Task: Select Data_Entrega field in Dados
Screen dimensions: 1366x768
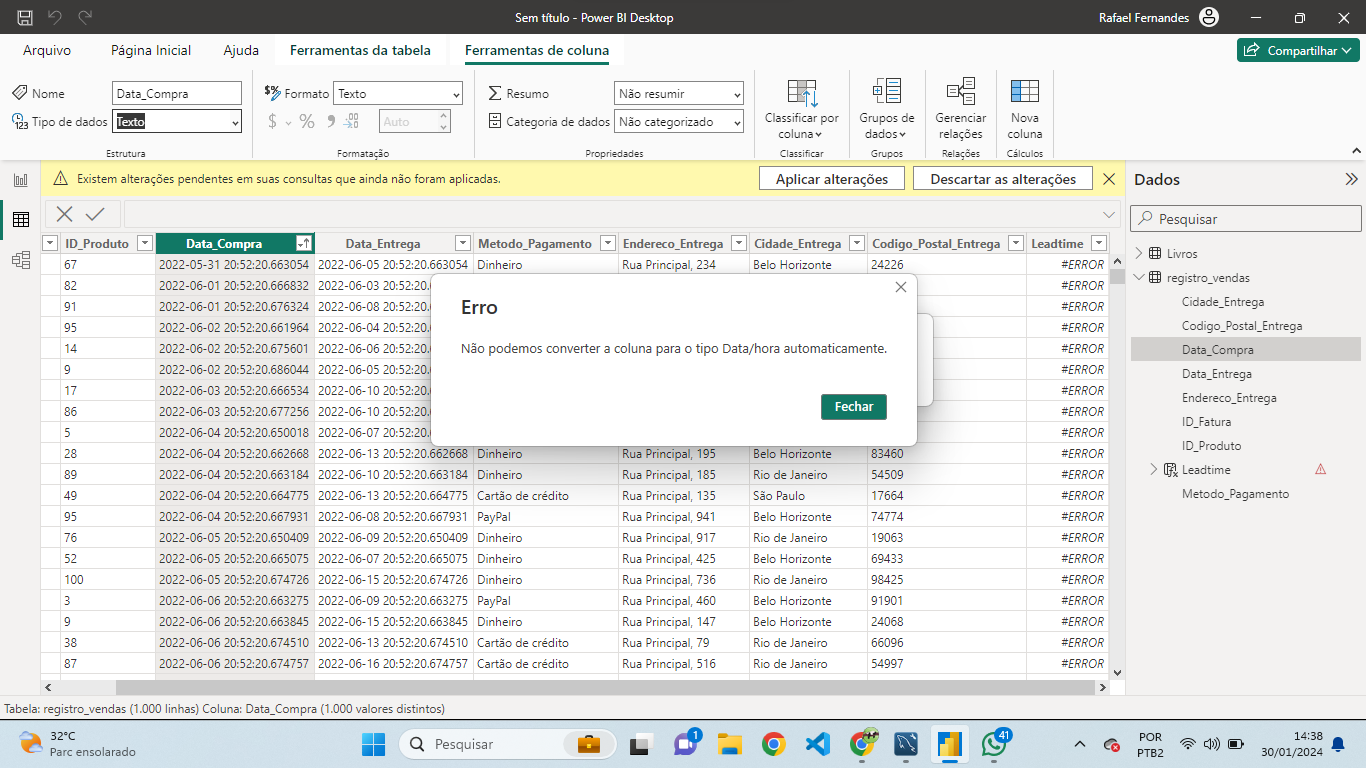Action: point(1216,374)
